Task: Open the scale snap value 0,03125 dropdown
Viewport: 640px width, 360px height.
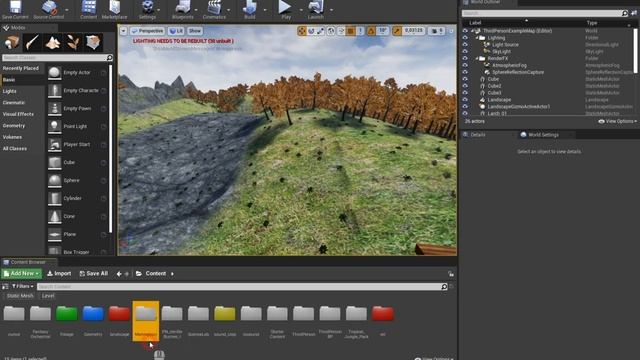Action: point(414,31)
